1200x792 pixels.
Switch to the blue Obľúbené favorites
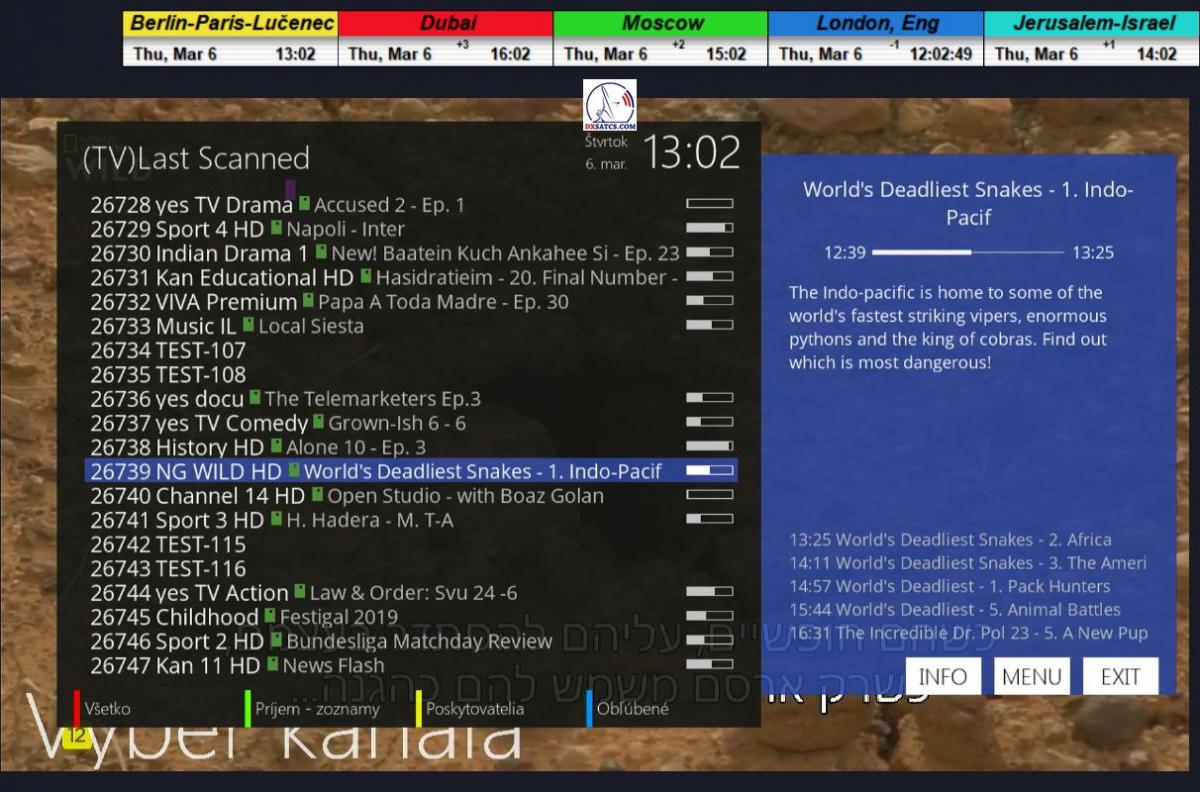(x=632, y=709)
